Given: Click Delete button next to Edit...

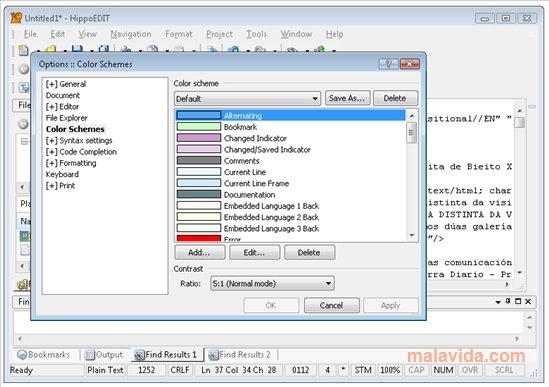Looking at the screenshot, I should click(x=309, y=253).
